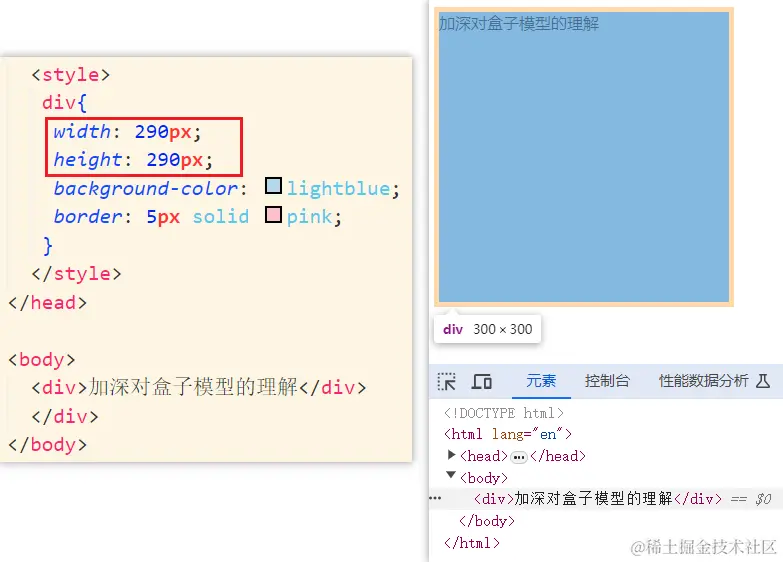This screenshot has height=562, width=783.
Task: Click the flask icon beside 性能数据分析
Action: click(x=763, y=381)
